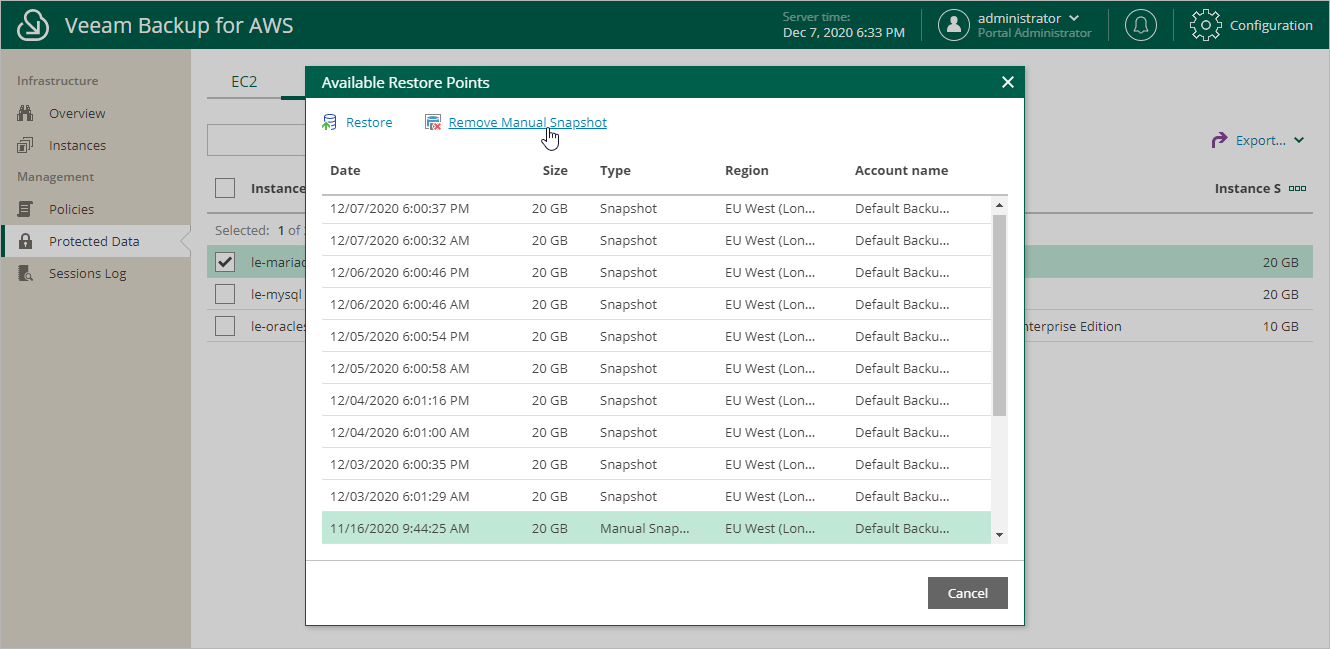Click the Restore icon in dialog
Viewport: 1330px width, 649px height.
point(329,123)
